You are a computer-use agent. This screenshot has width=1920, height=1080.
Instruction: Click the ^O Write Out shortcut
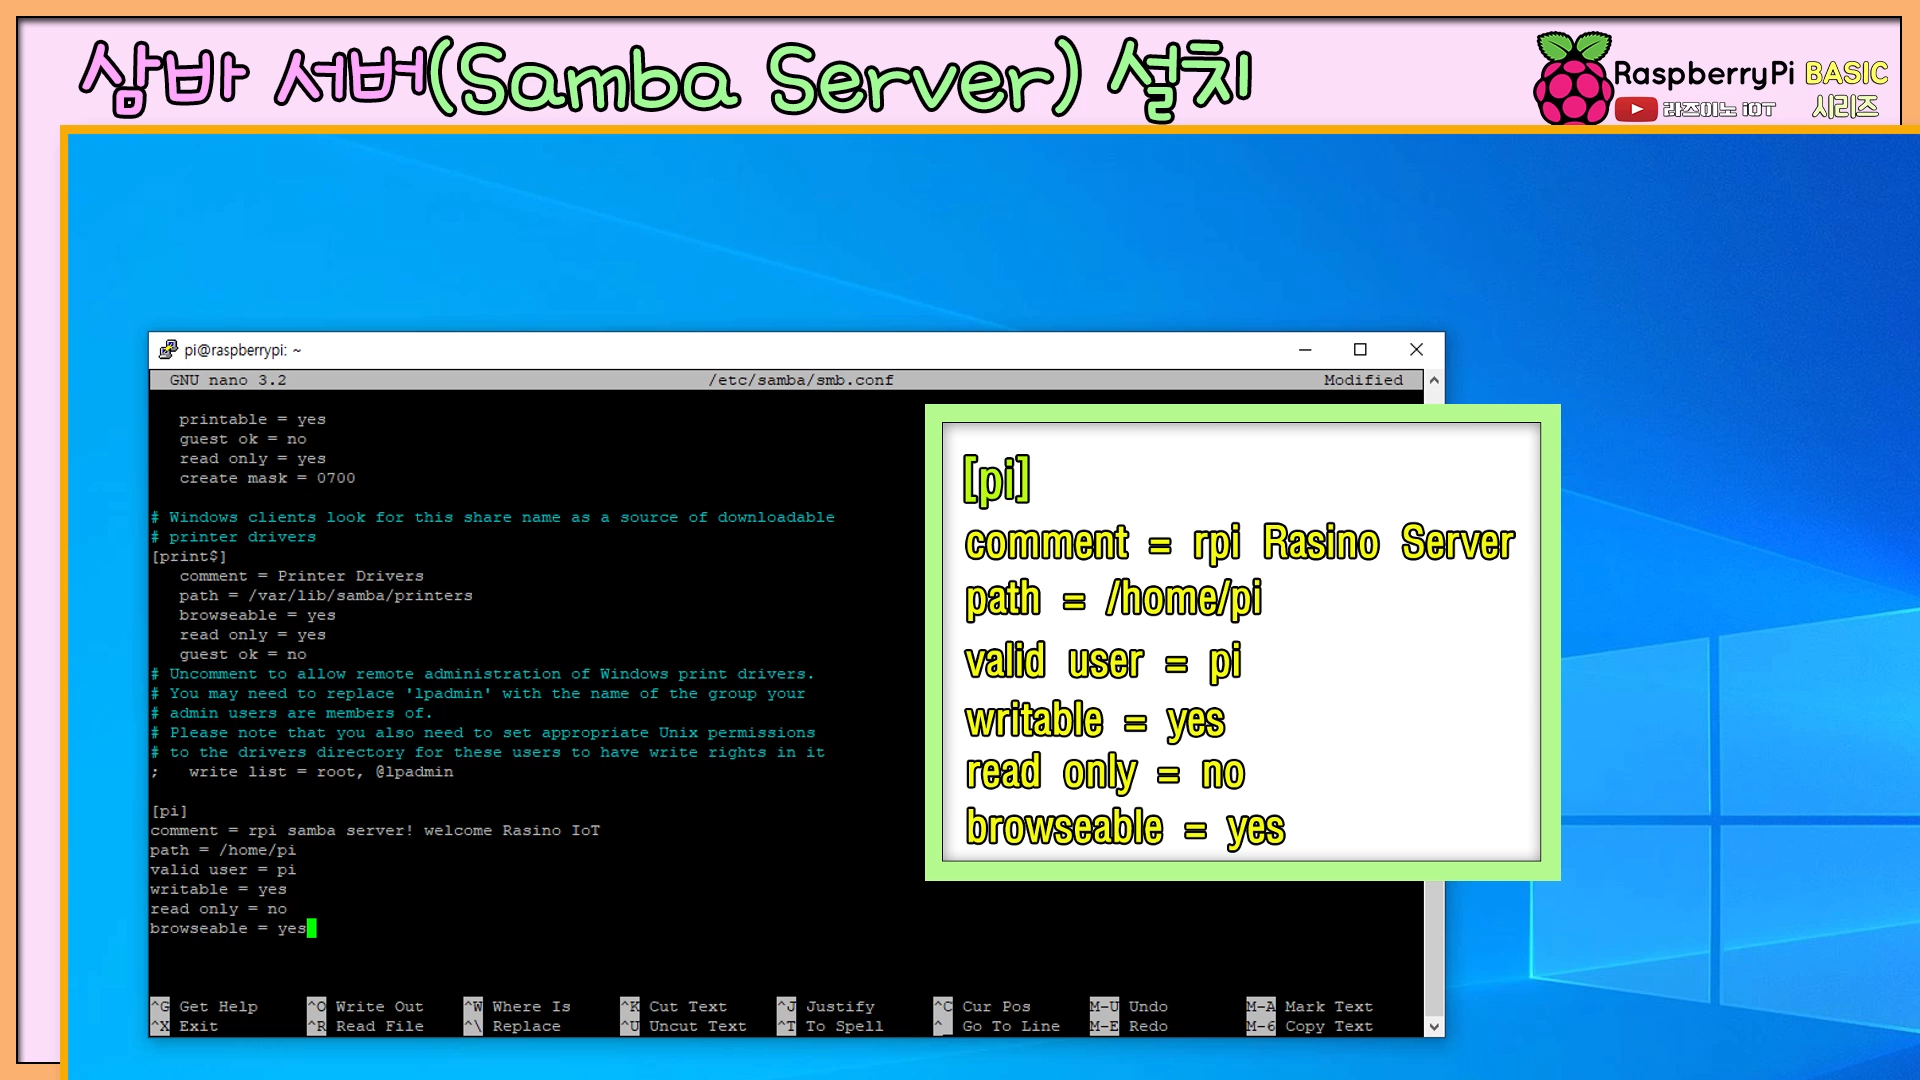[365, 1006]
